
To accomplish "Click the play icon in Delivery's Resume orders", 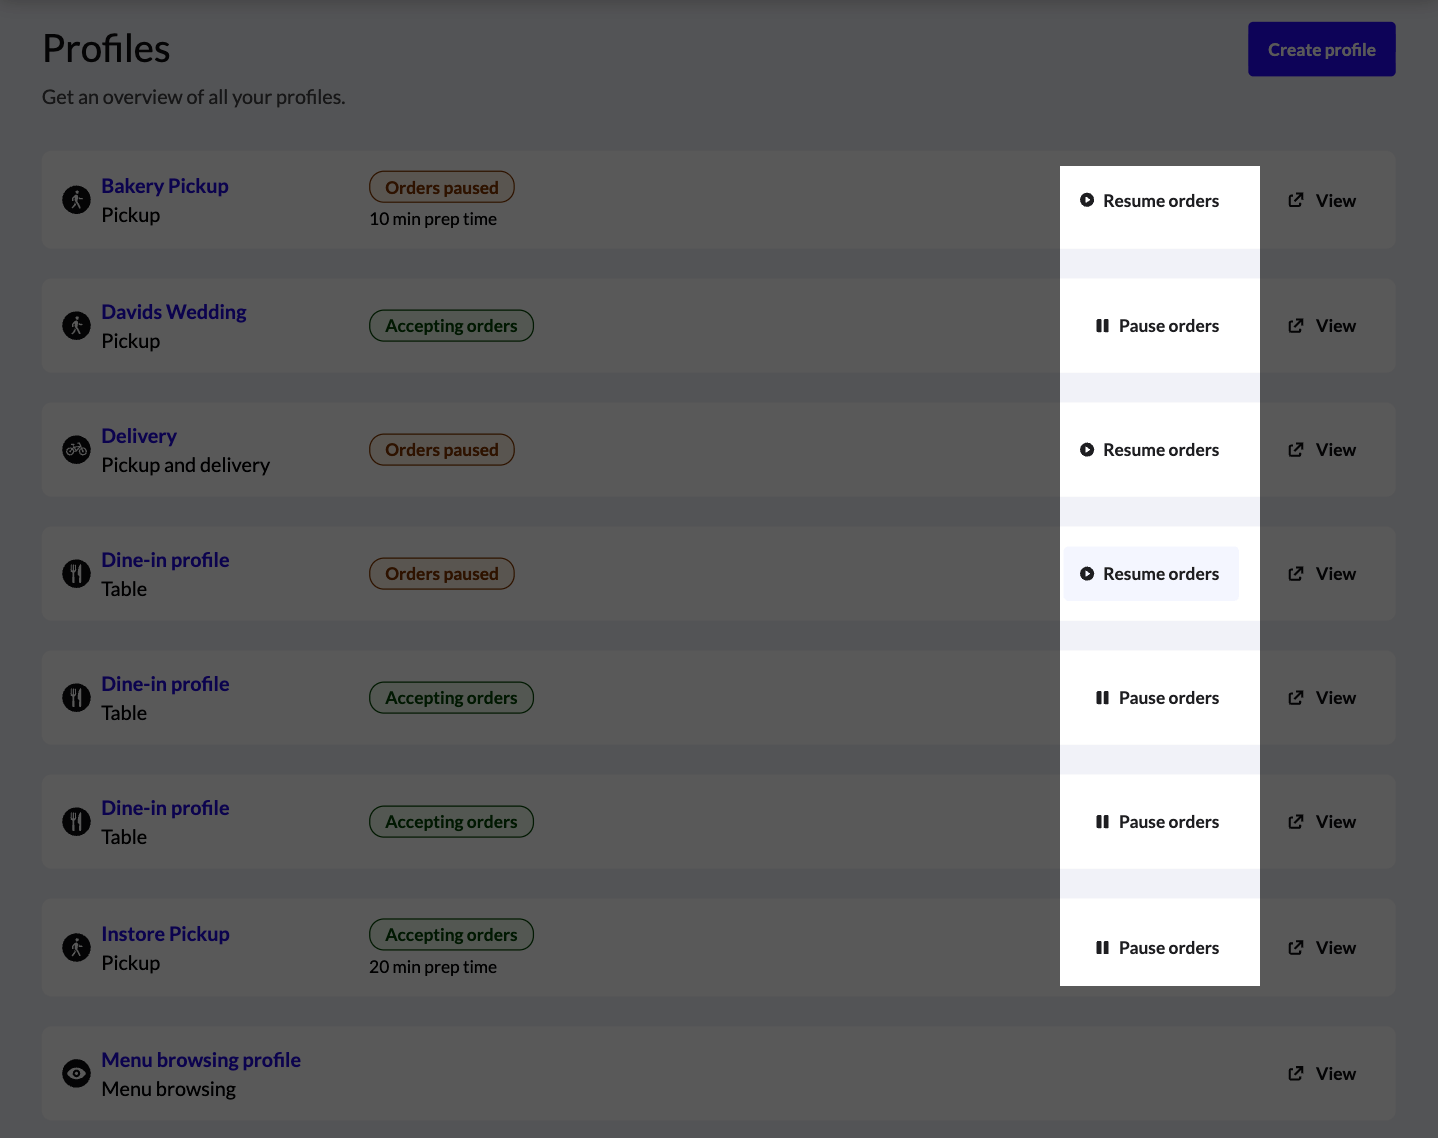I will coord(1087,450).
